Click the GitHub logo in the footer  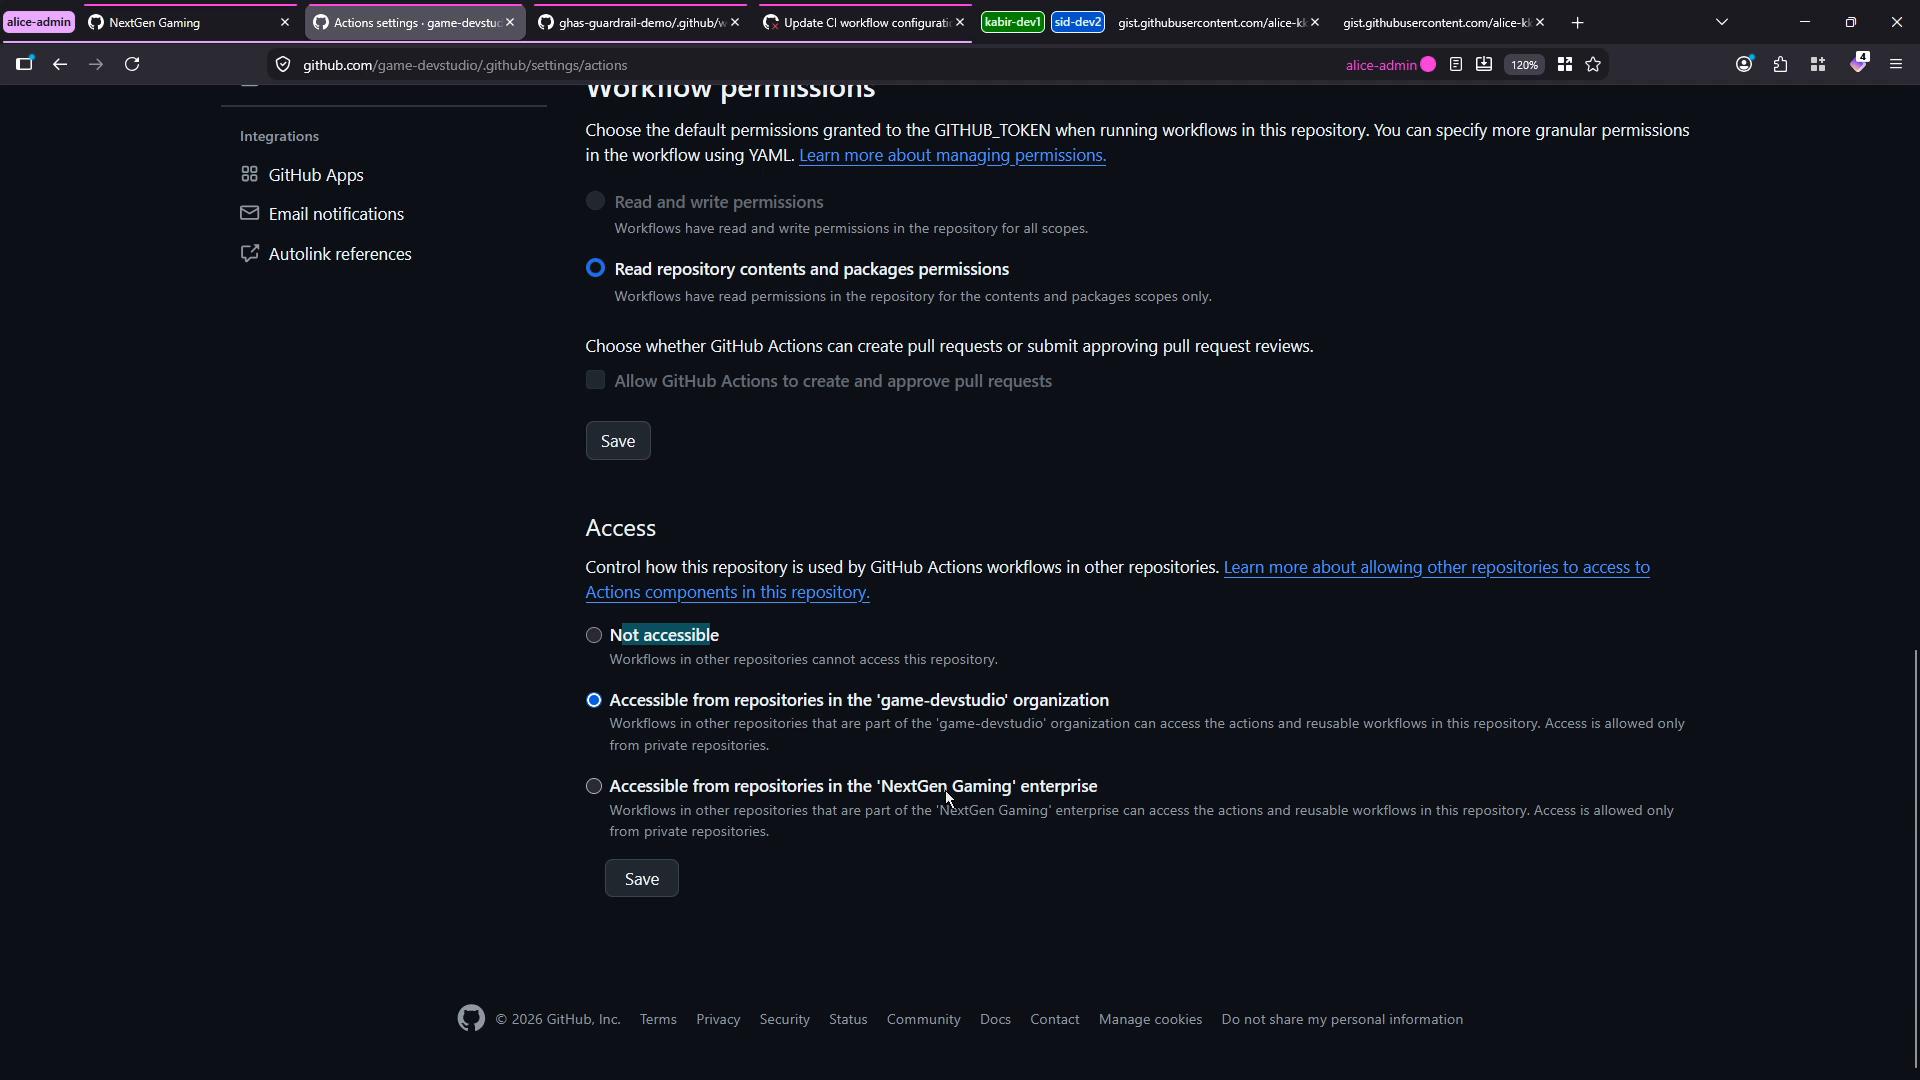tap(471, 1019)
